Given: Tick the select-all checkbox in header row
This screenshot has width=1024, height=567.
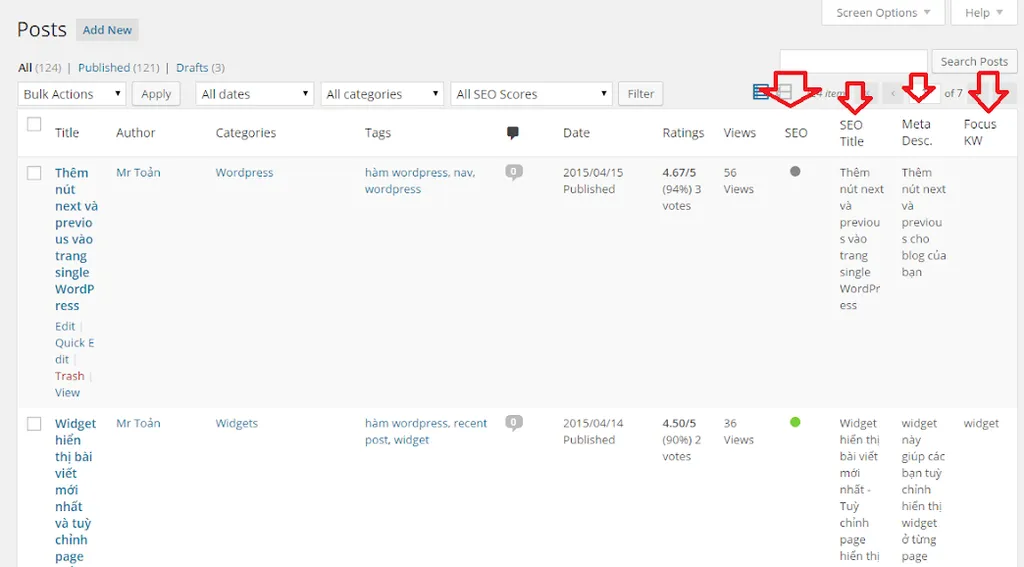Looking at the screenshot, I should click(34, 125).
